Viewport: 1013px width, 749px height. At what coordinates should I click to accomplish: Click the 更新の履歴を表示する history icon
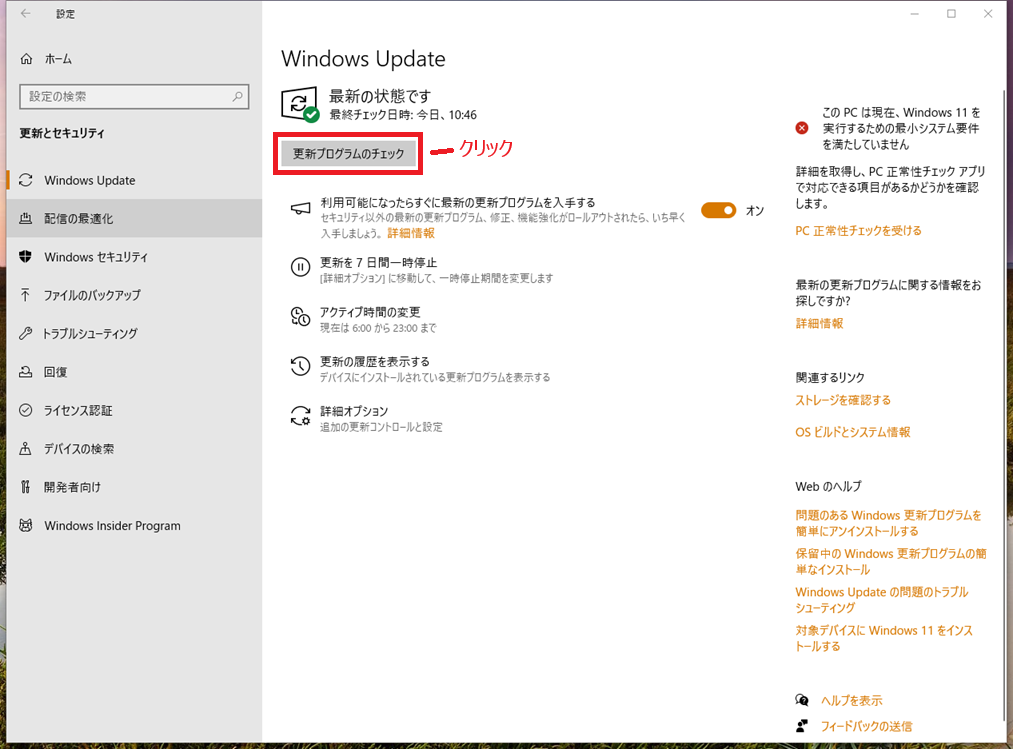[300, 366]
